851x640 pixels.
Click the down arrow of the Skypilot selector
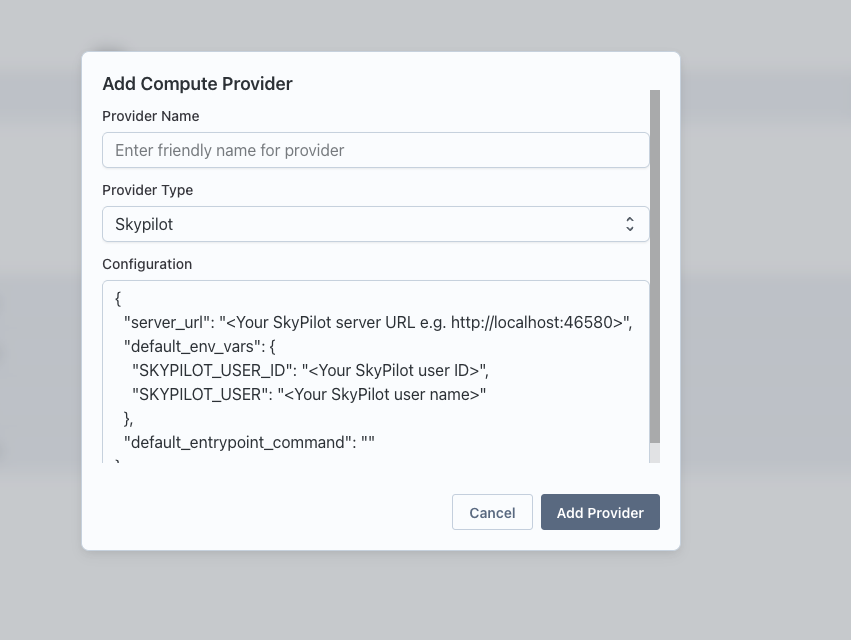[x=629, y=229]
